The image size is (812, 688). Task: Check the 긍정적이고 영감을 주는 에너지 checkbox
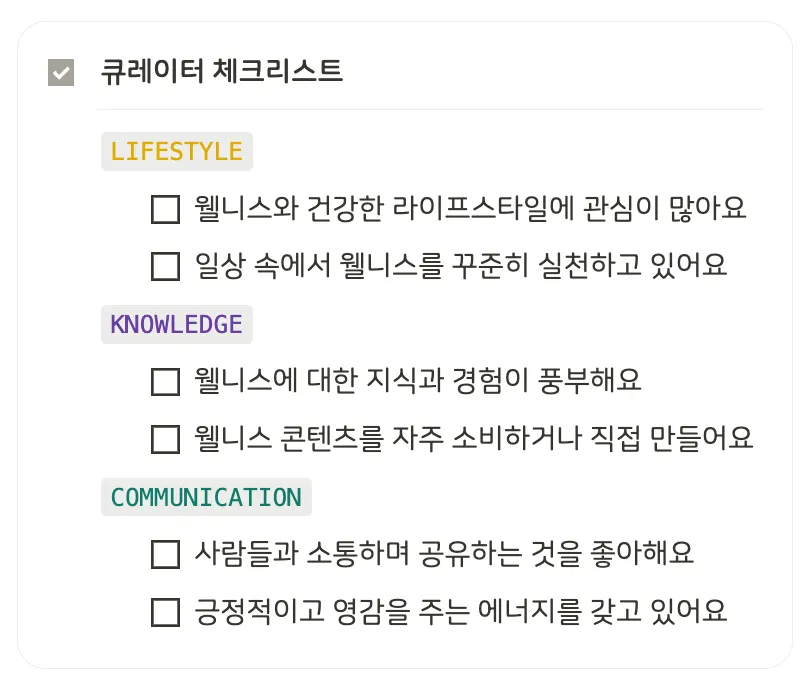[166, 612]
